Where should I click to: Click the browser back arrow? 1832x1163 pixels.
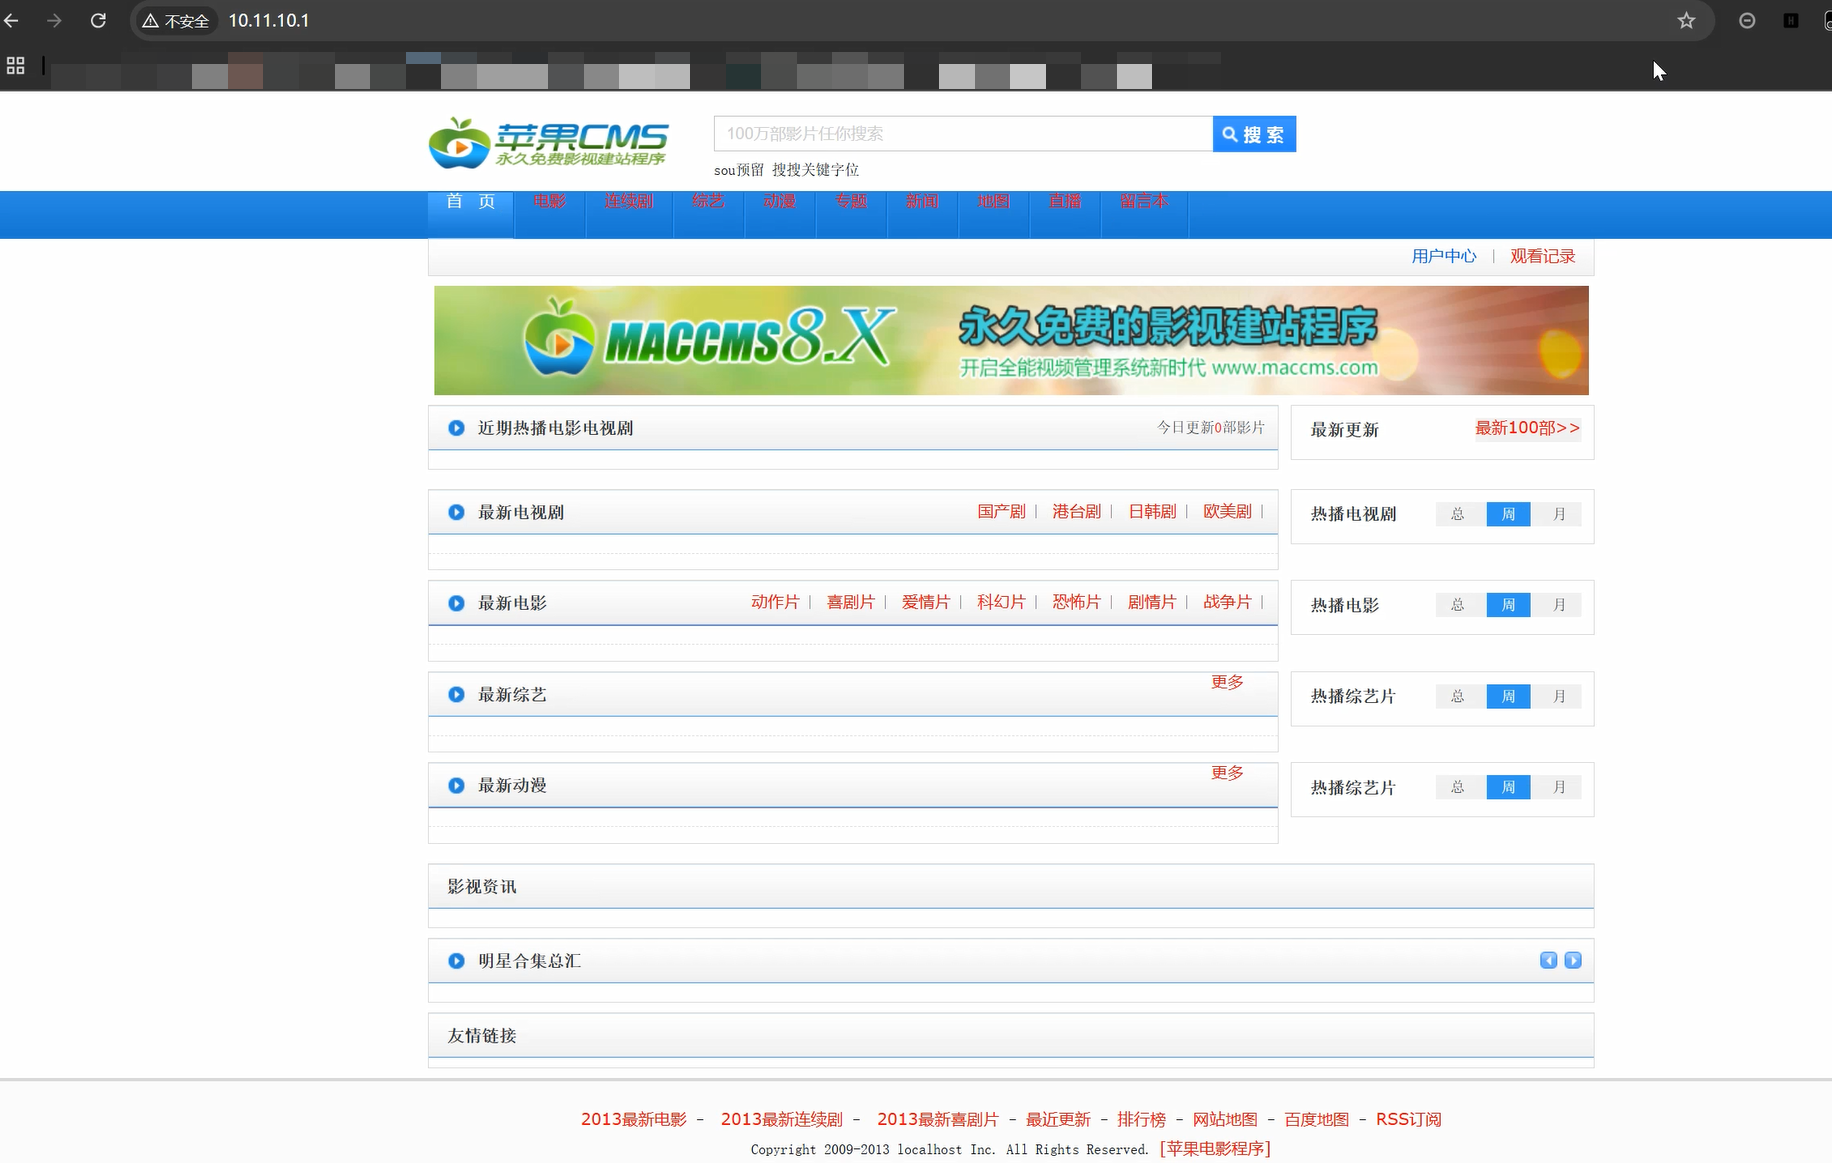point(12,20)
